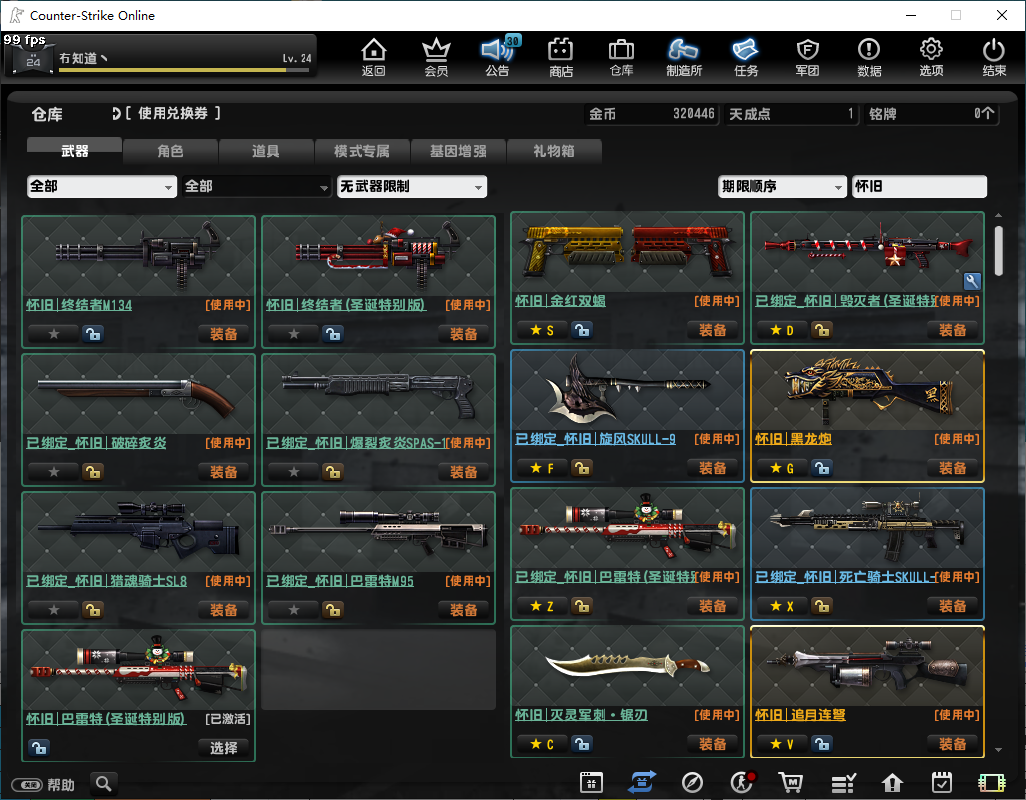
Task: Toggle the 帮助 help switch
Action: click(x=27, y=784)
